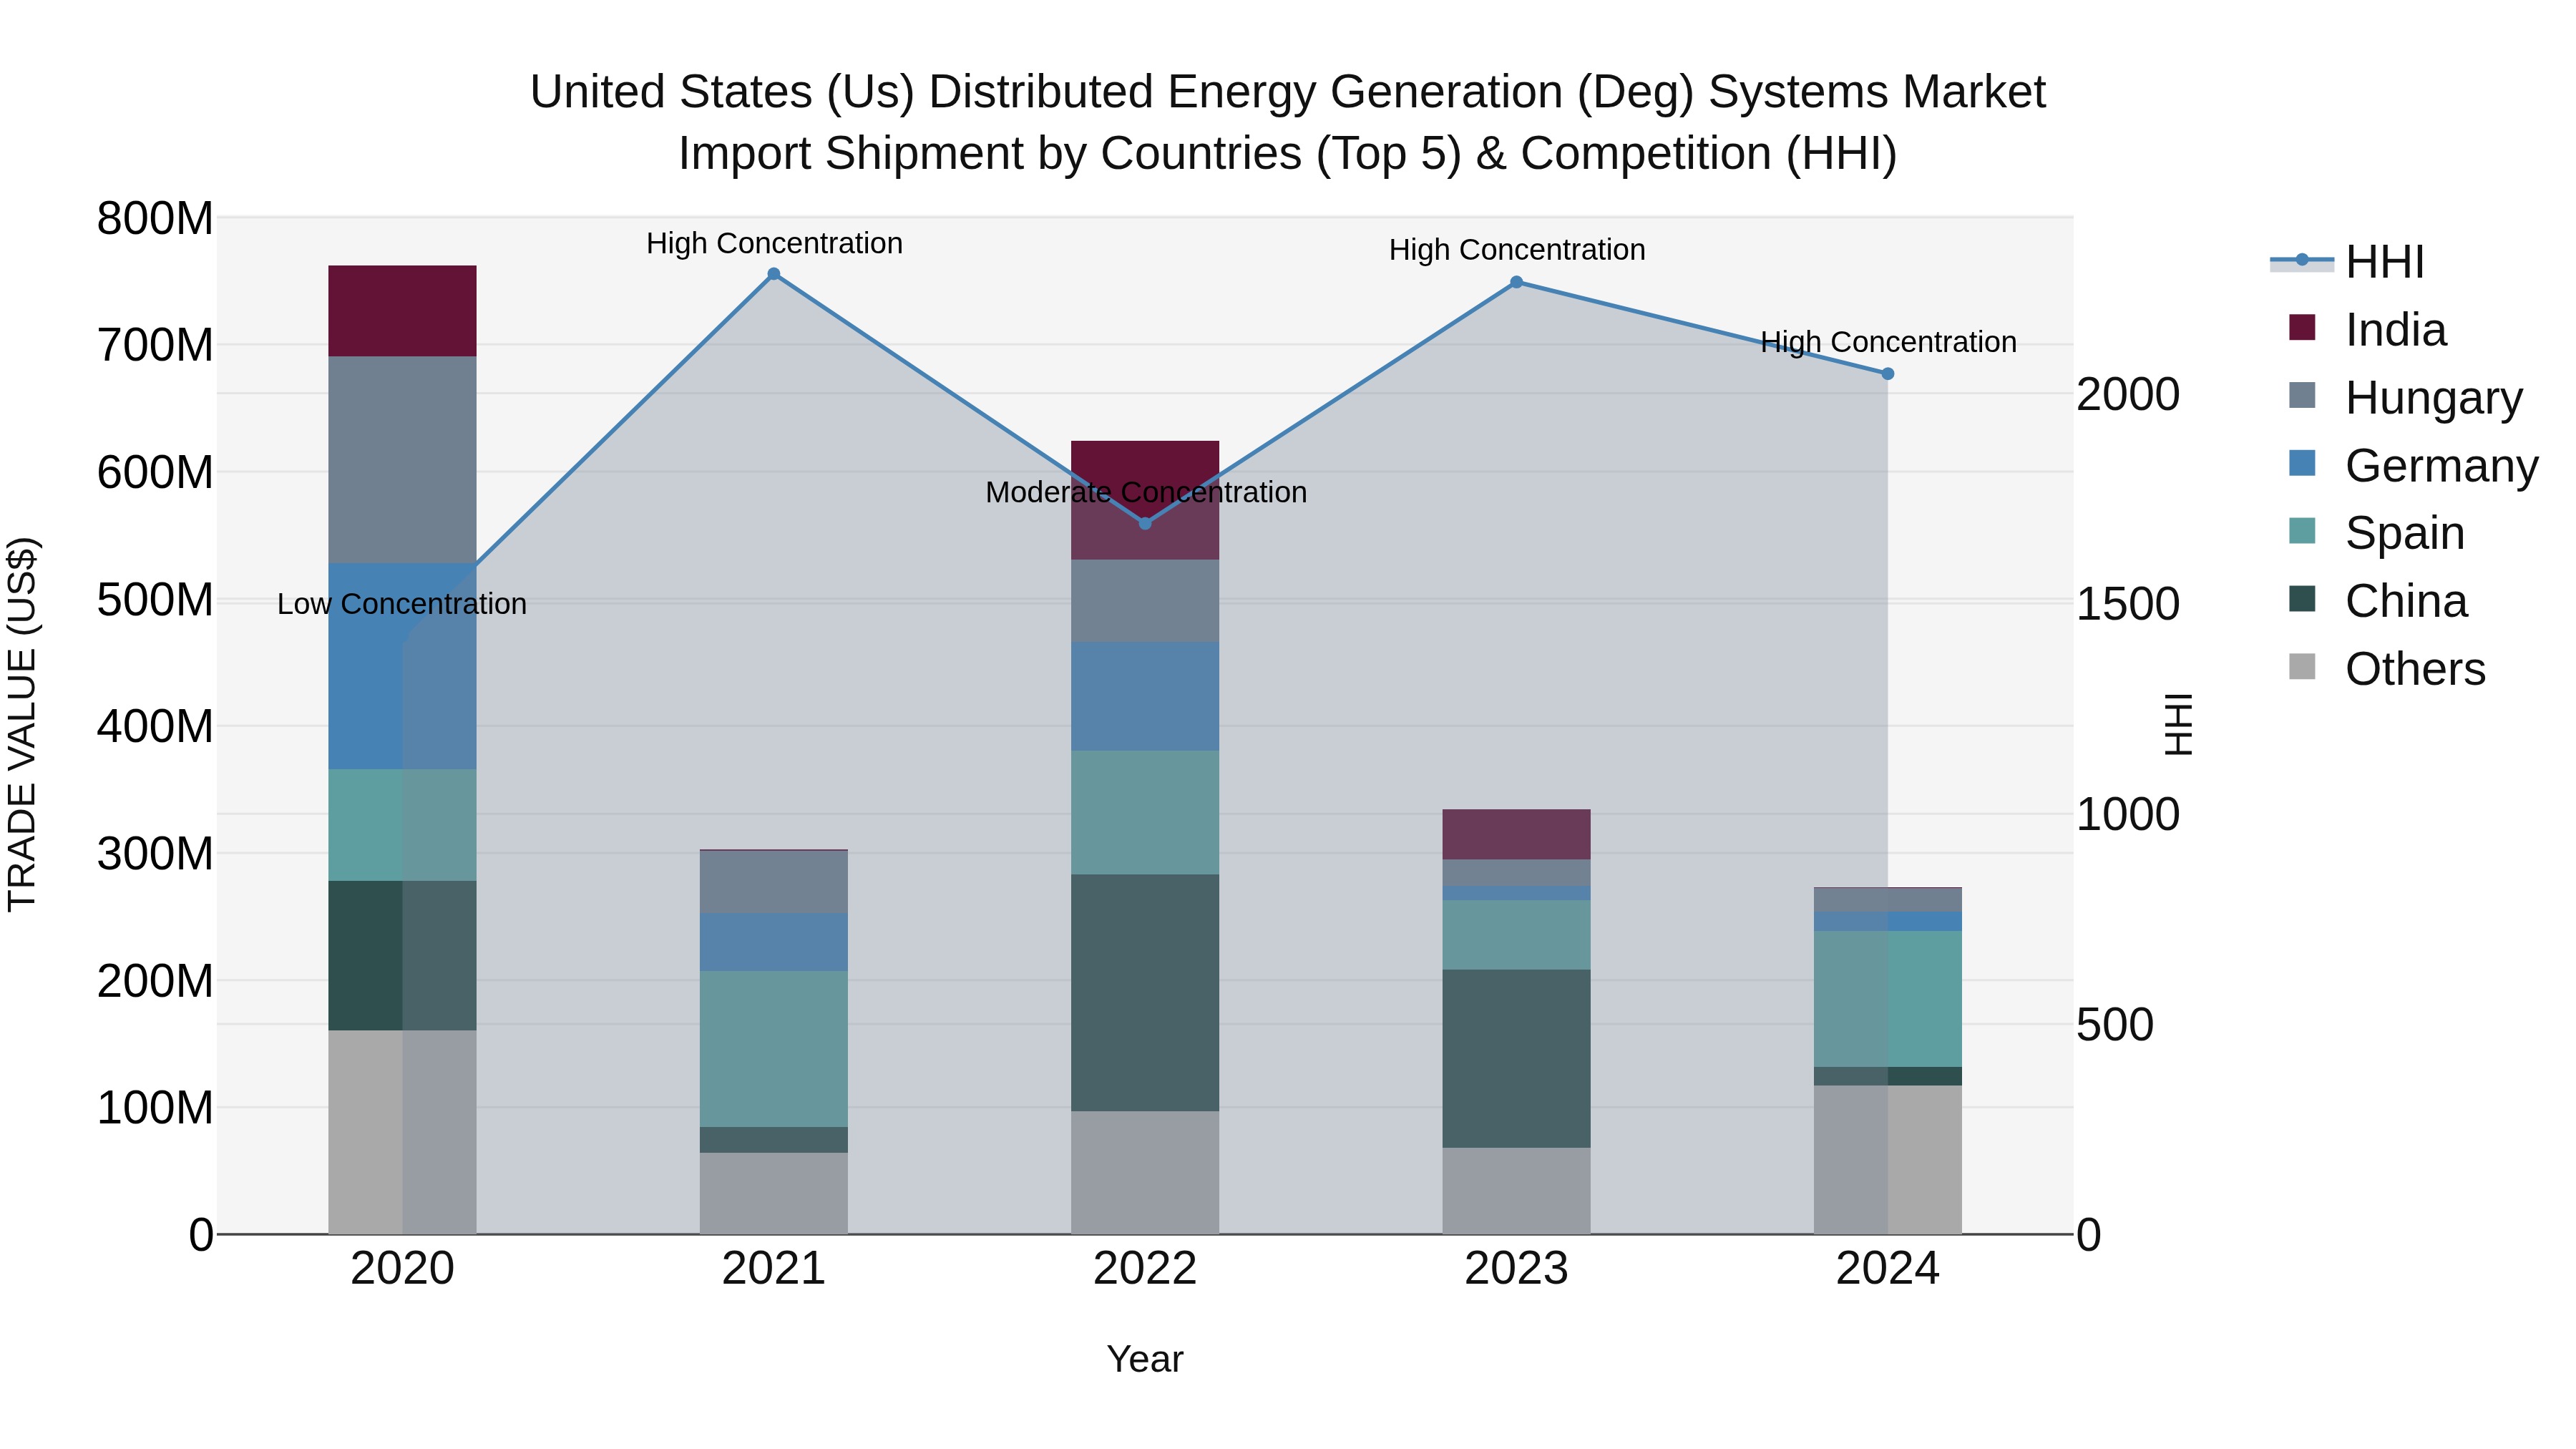This screenshot has height=1449, width=2576.
Task: Click 'High Concentration' label above 2023
Action: pos(1517,250)
